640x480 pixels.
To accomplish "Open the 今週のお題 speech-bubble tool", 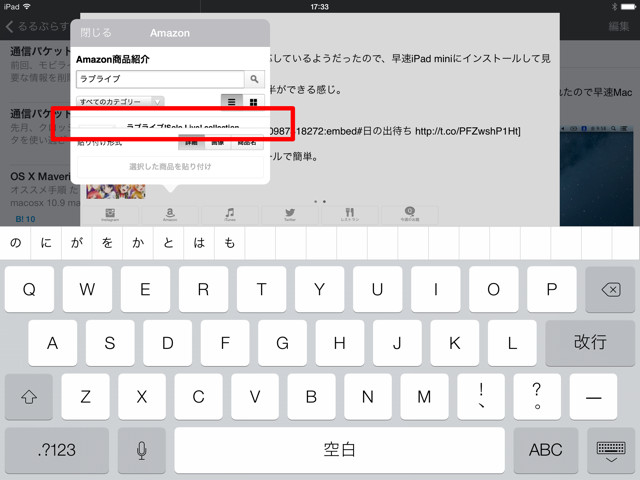I will (410, 215).
